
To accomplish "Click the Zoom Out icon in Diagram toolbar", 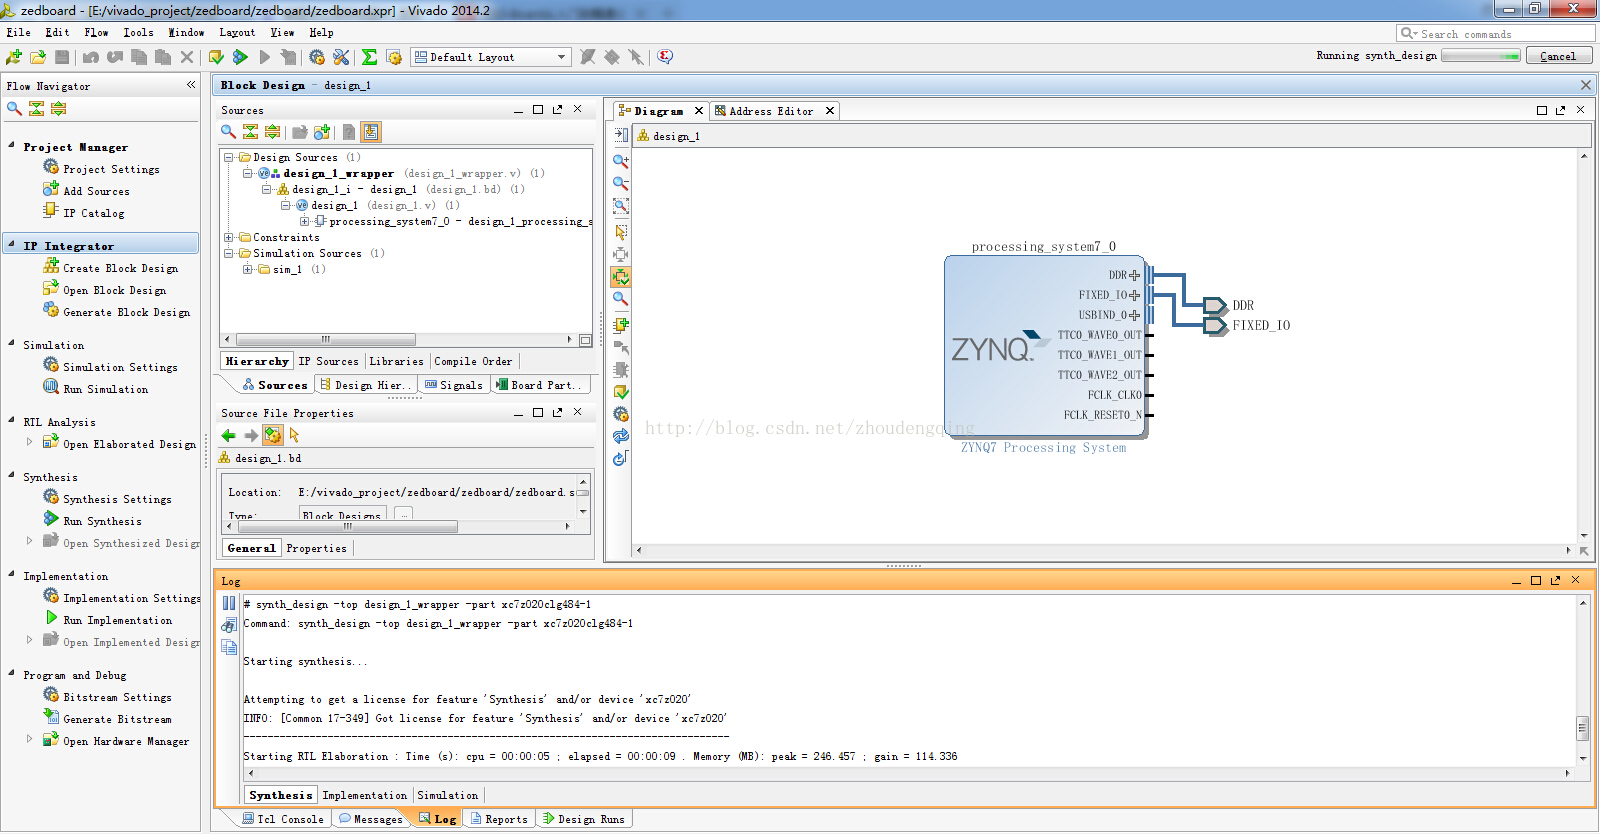I will click(621, 184).
